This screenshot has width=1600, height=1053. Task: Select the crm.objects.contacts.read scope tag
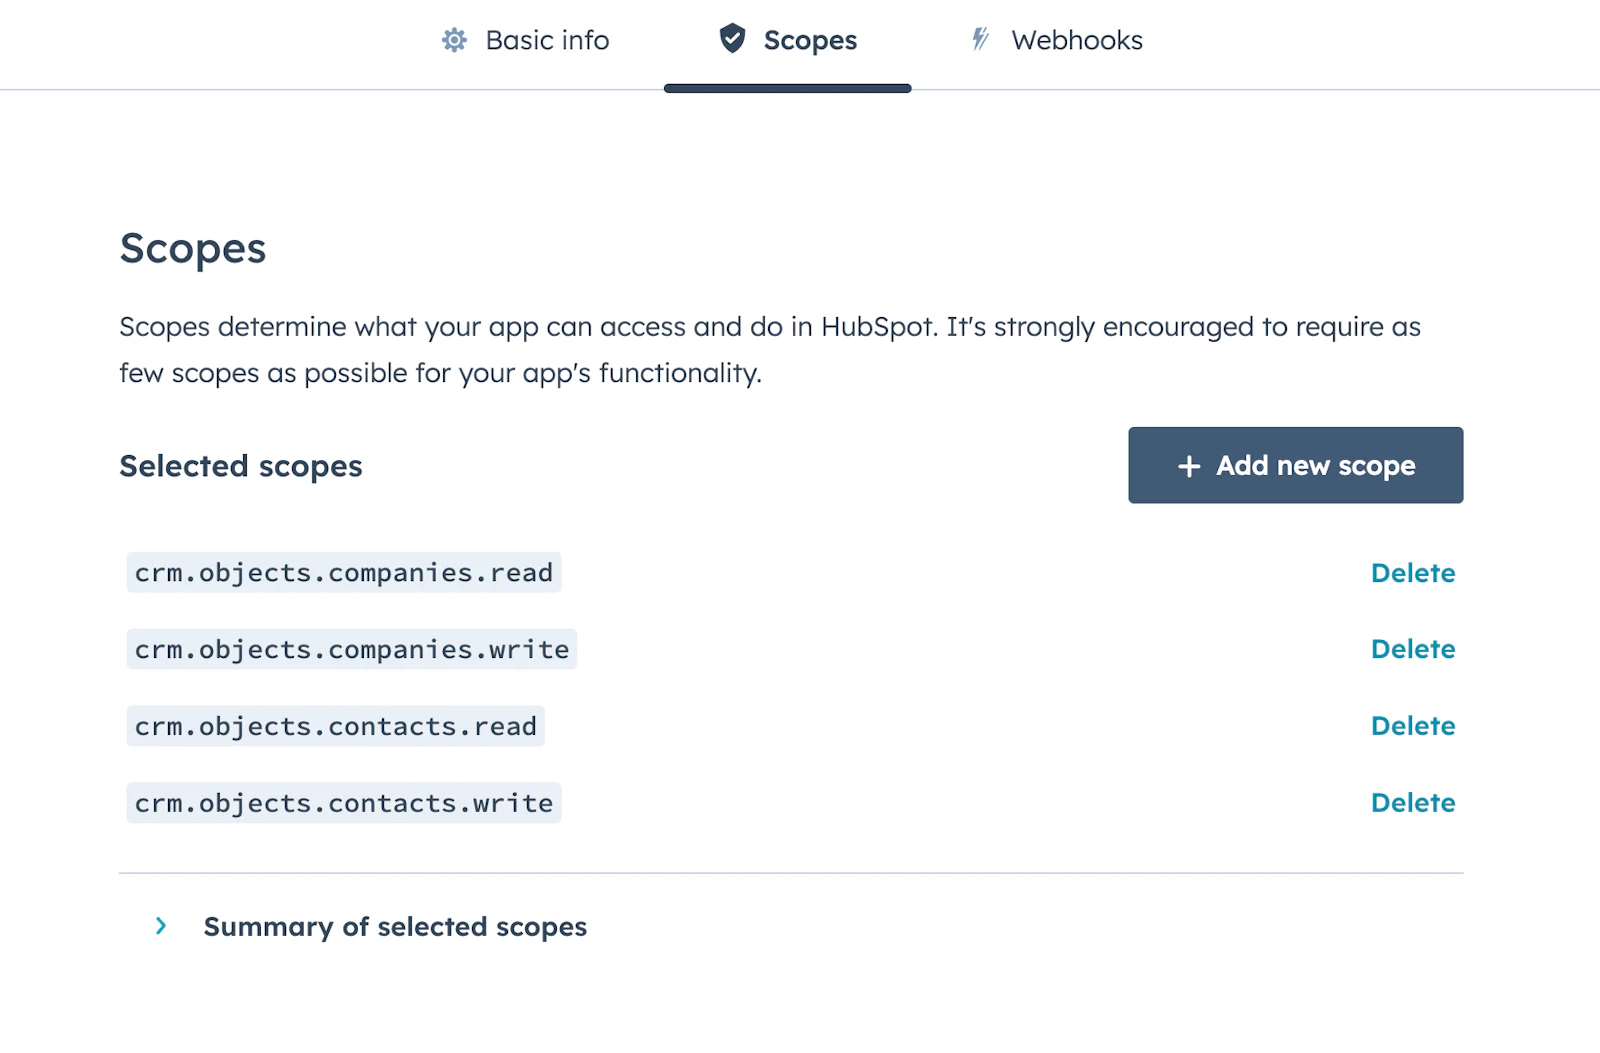[x=336, y=726]
